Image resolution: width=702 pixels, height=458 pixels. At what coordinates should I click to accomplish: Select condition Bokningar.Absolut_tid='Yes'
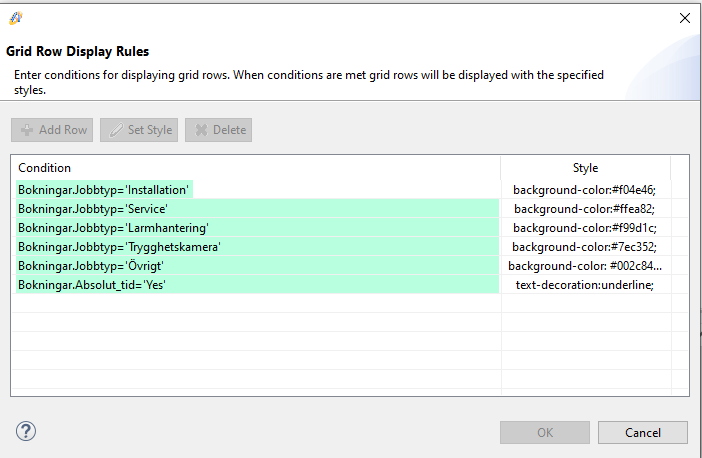point(257,285)
